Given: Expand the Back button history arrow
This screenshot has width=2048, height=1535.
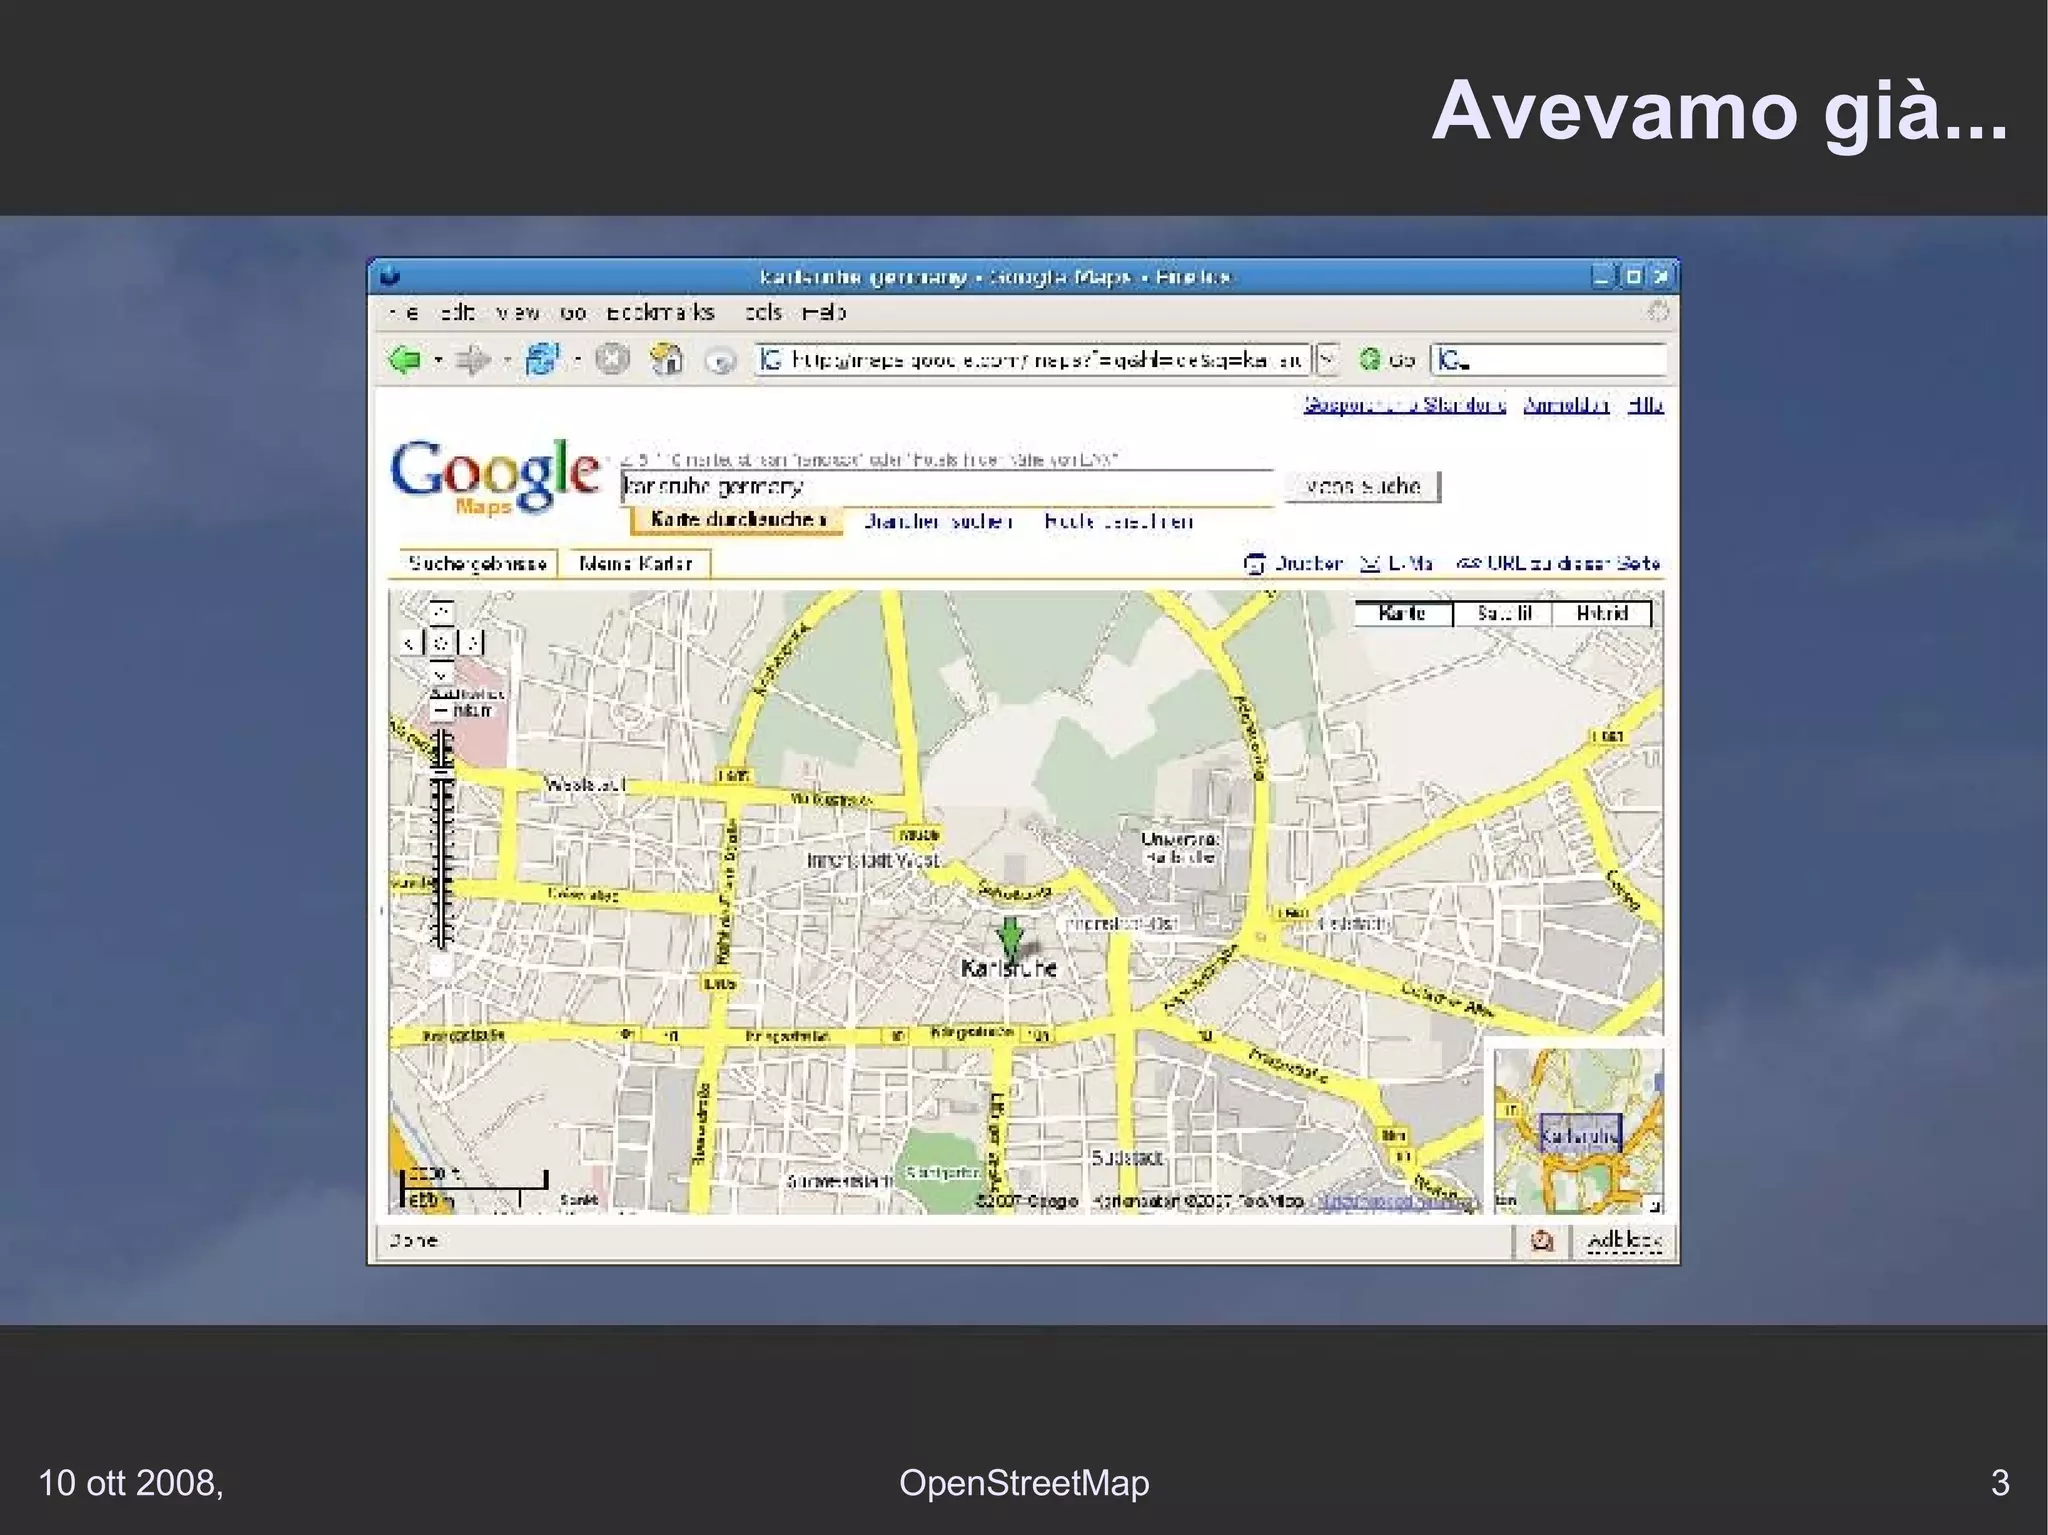Looking at the screenshot, I should pyautogui.click(x=438, y=360).
